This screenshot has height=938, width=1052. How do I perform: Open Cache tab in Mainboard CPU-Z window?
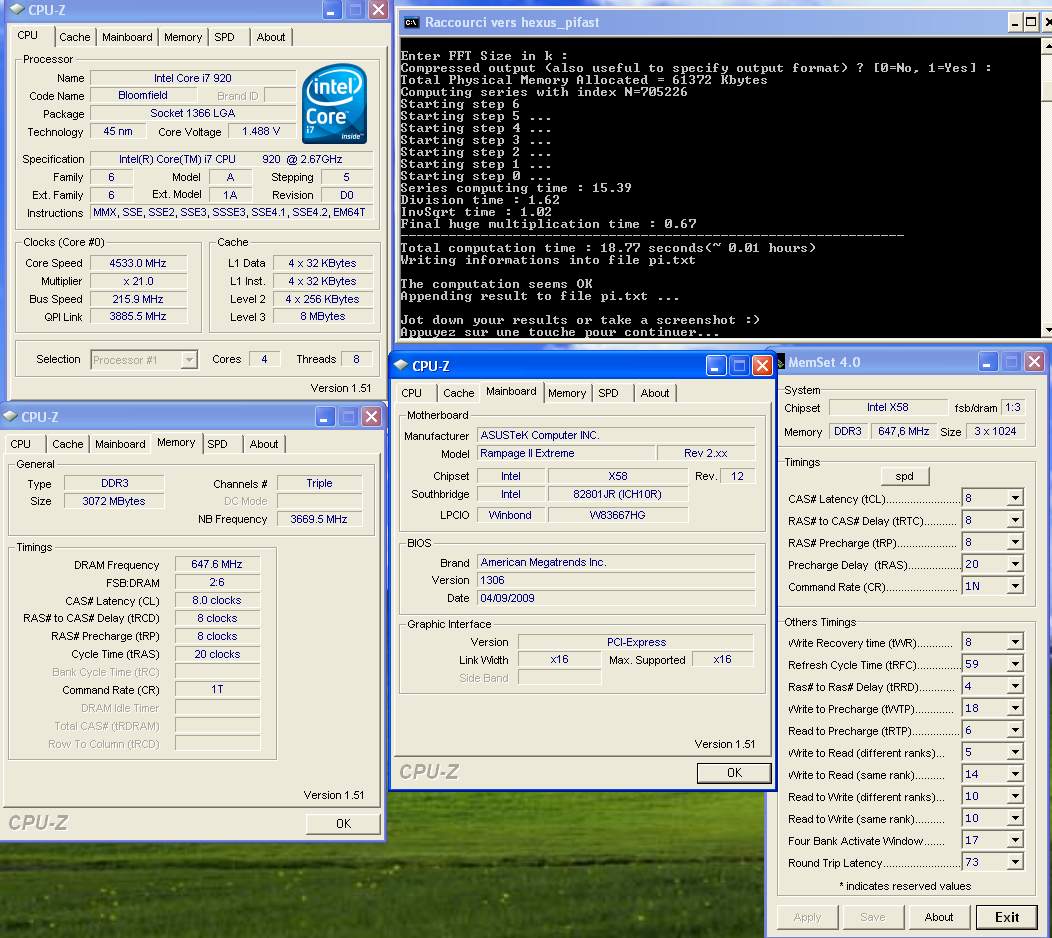point(458,393)
